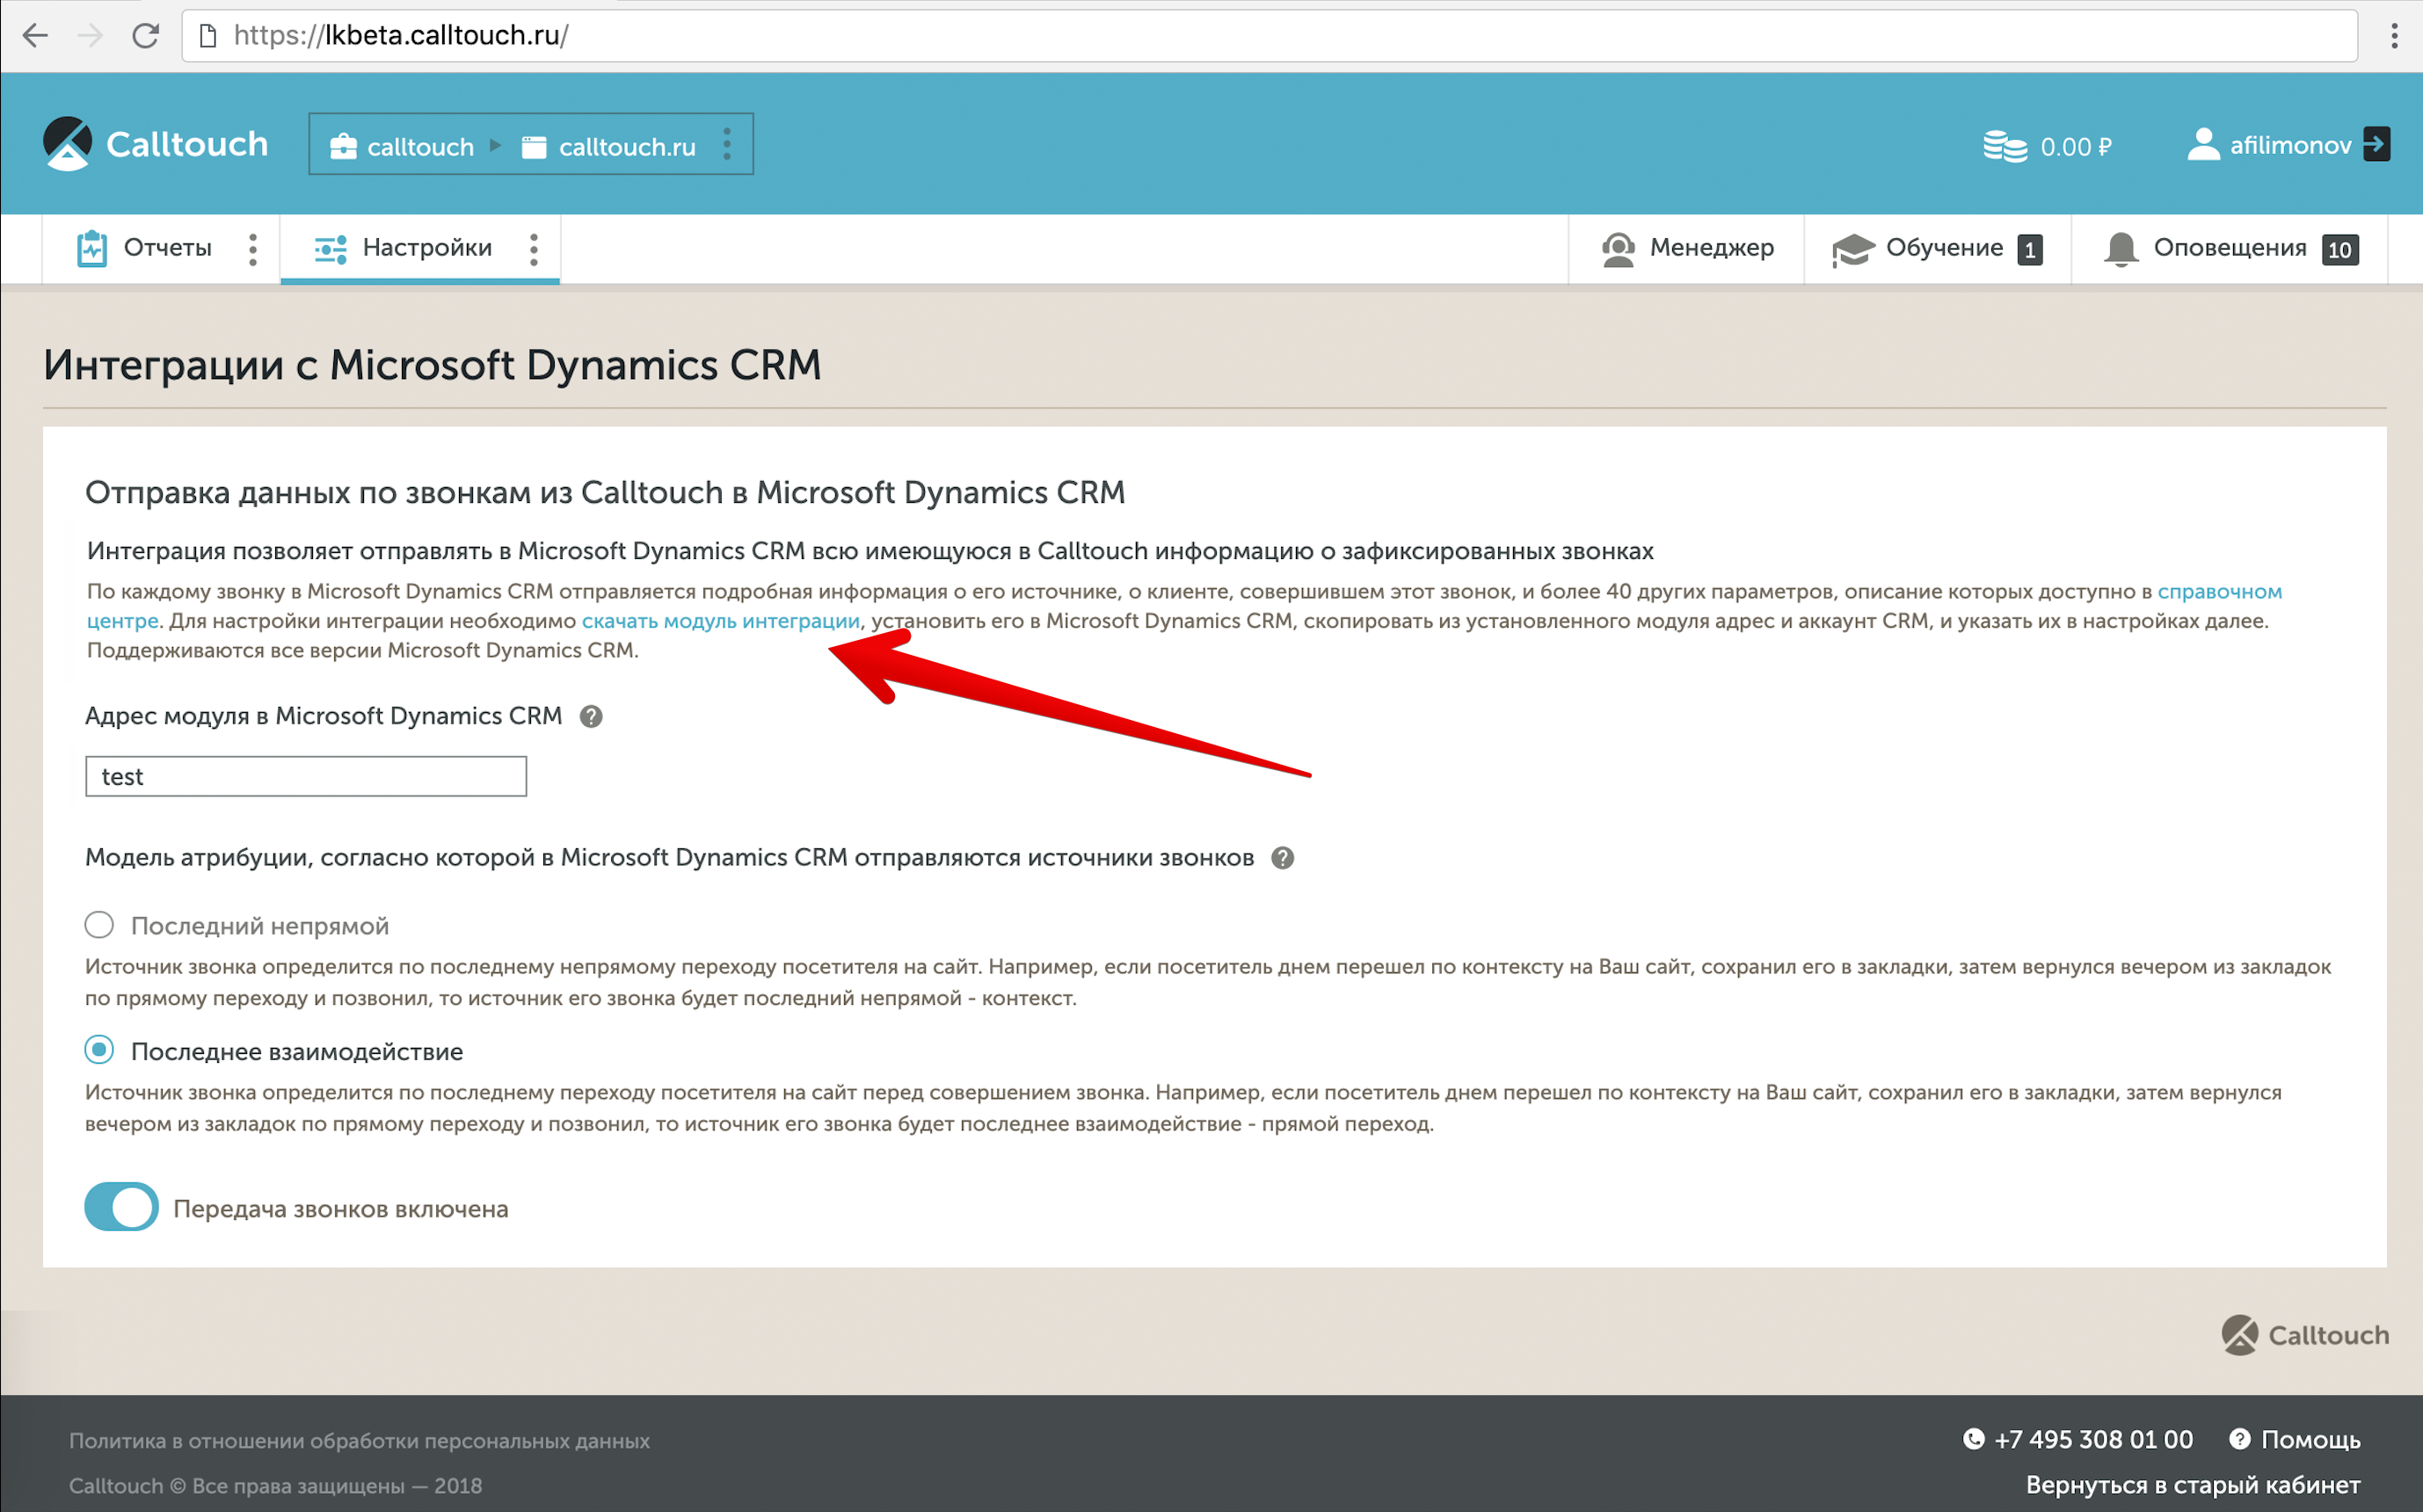Reload the page with browser refresh icon
The image size is (2423, 1512).
pyautogui.click(x=146, y=36)
